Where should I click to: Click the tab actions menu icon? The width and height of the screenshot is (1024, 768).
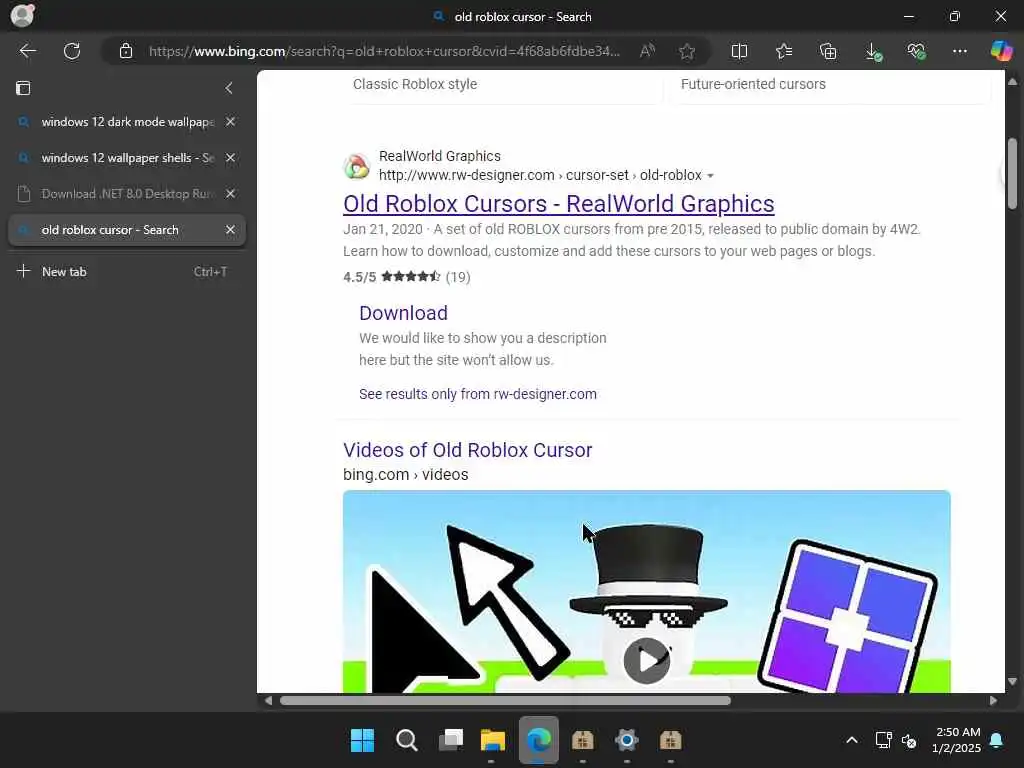point(23,88)
